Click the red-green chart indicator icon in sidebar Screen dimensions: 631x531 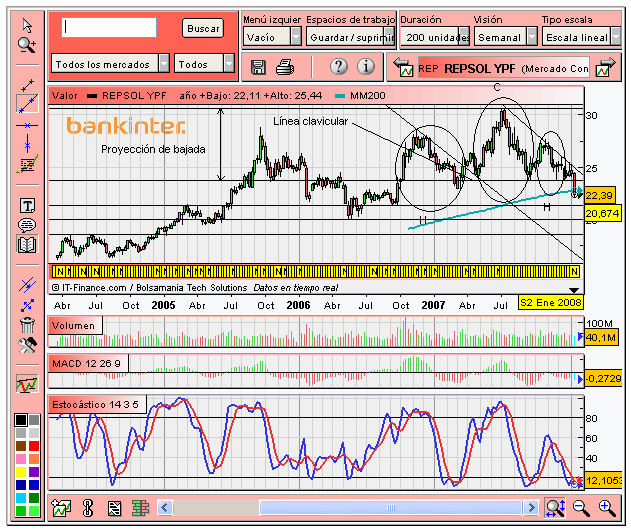pos(27,384)
